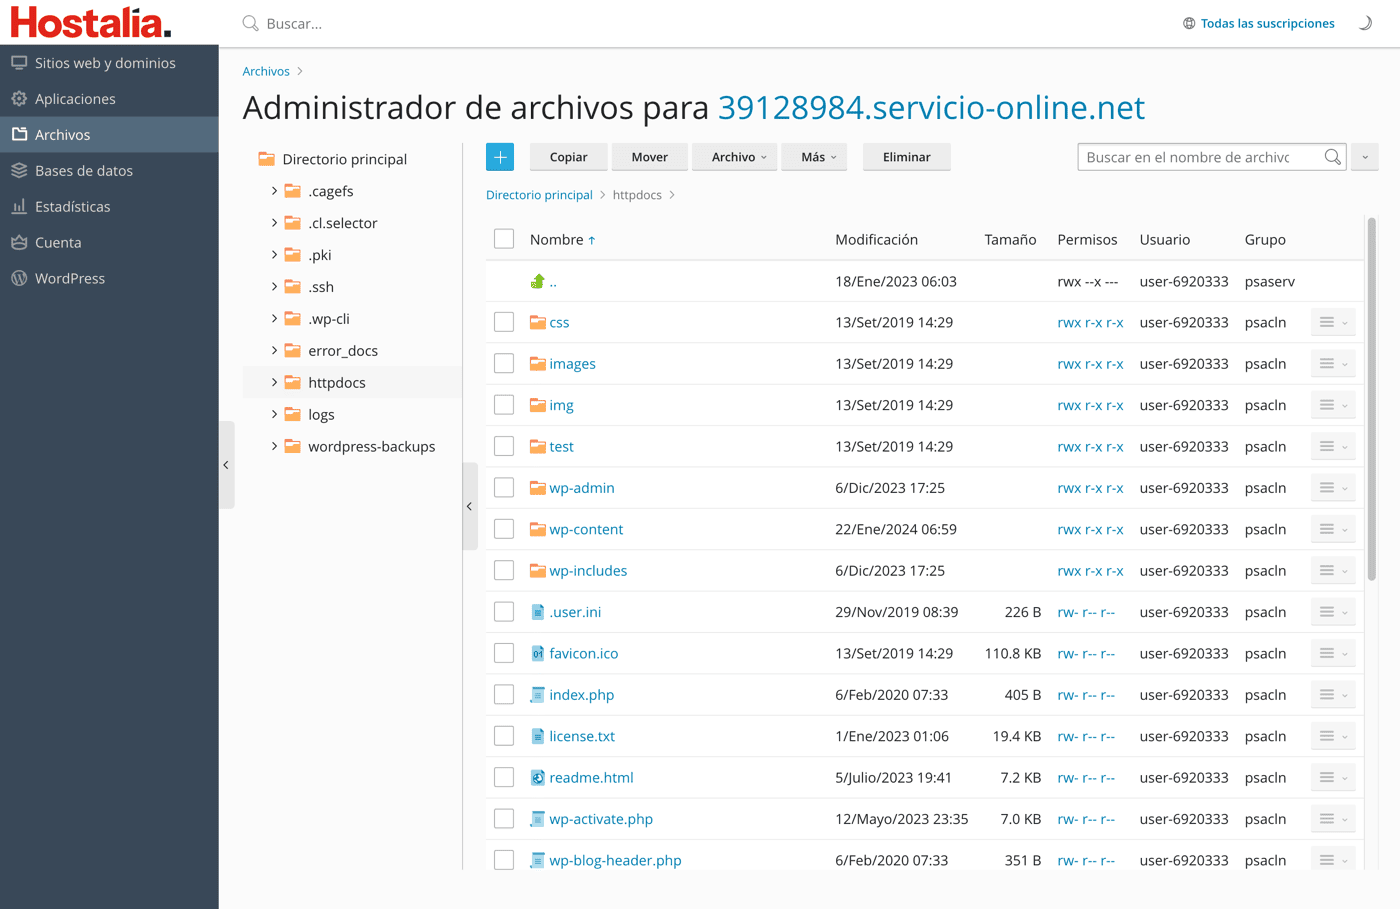Click the css folder icon
The image size is (1400, 909).
(538, 322)
